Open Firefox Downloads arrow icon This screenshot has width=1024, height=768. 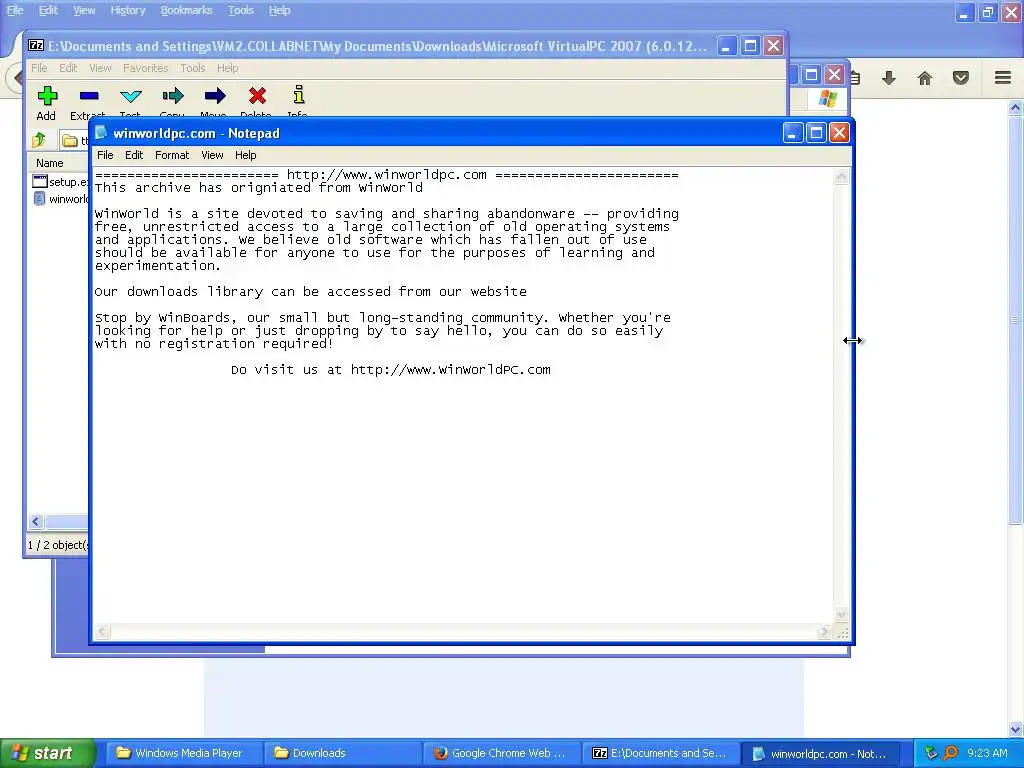(x=888, y=78)
